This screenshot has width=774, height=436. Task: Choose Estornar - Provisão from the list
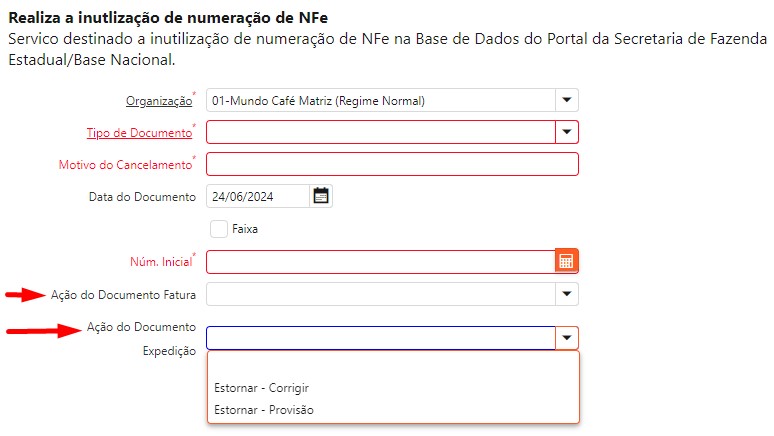[x=263, y=409]
